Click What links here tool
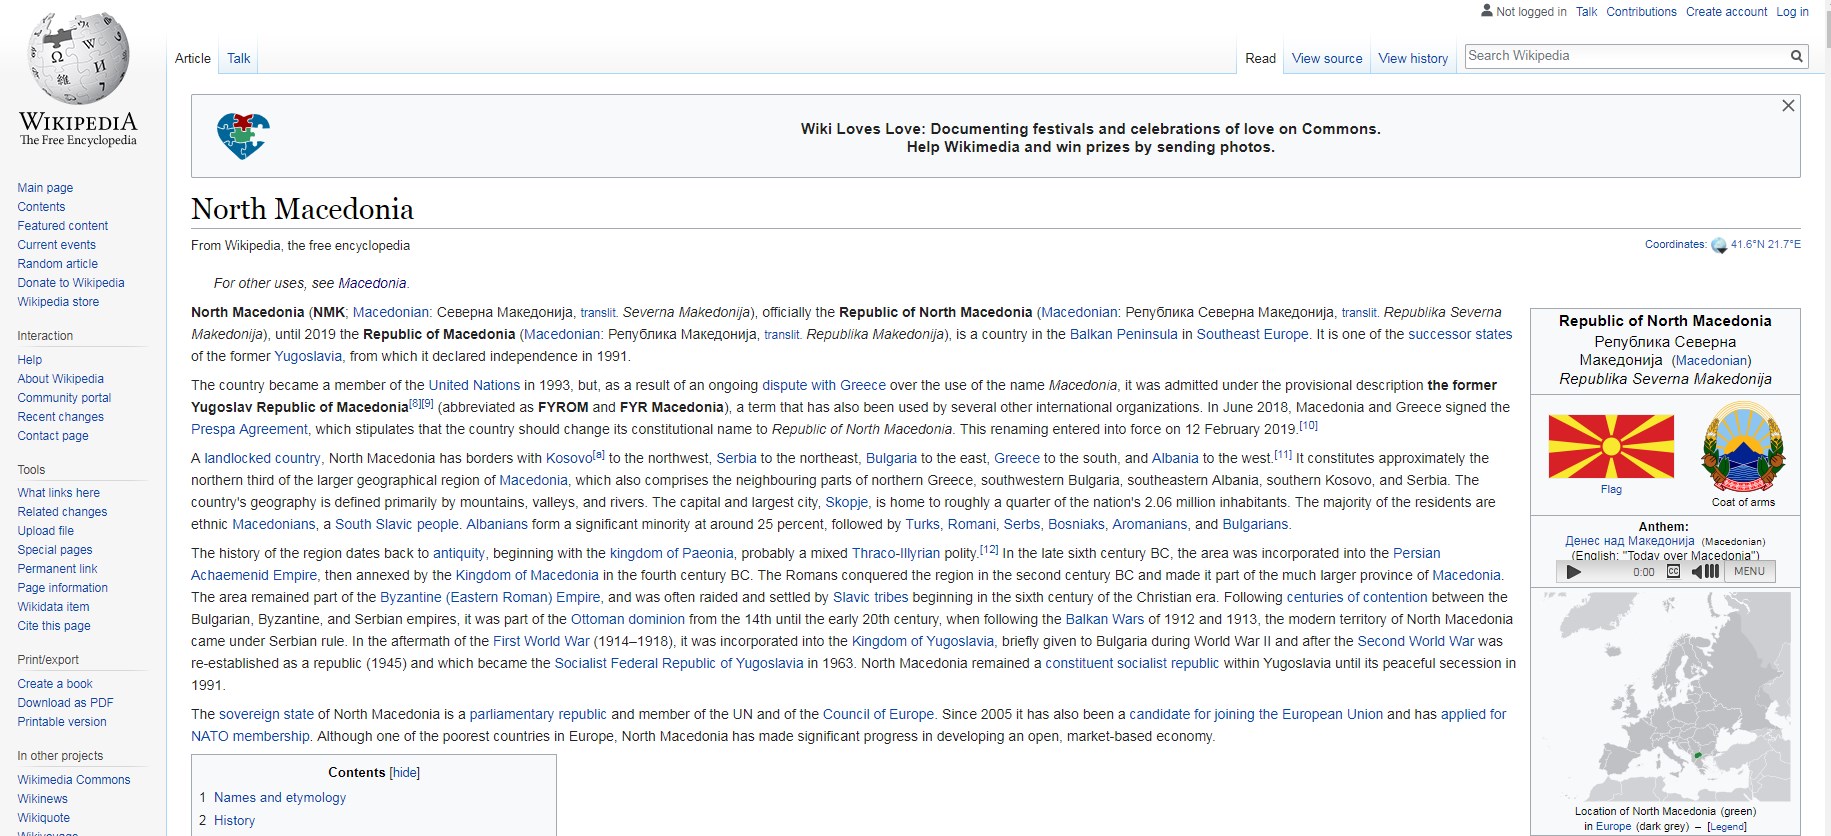1831x836 pixels. (59, 492)
